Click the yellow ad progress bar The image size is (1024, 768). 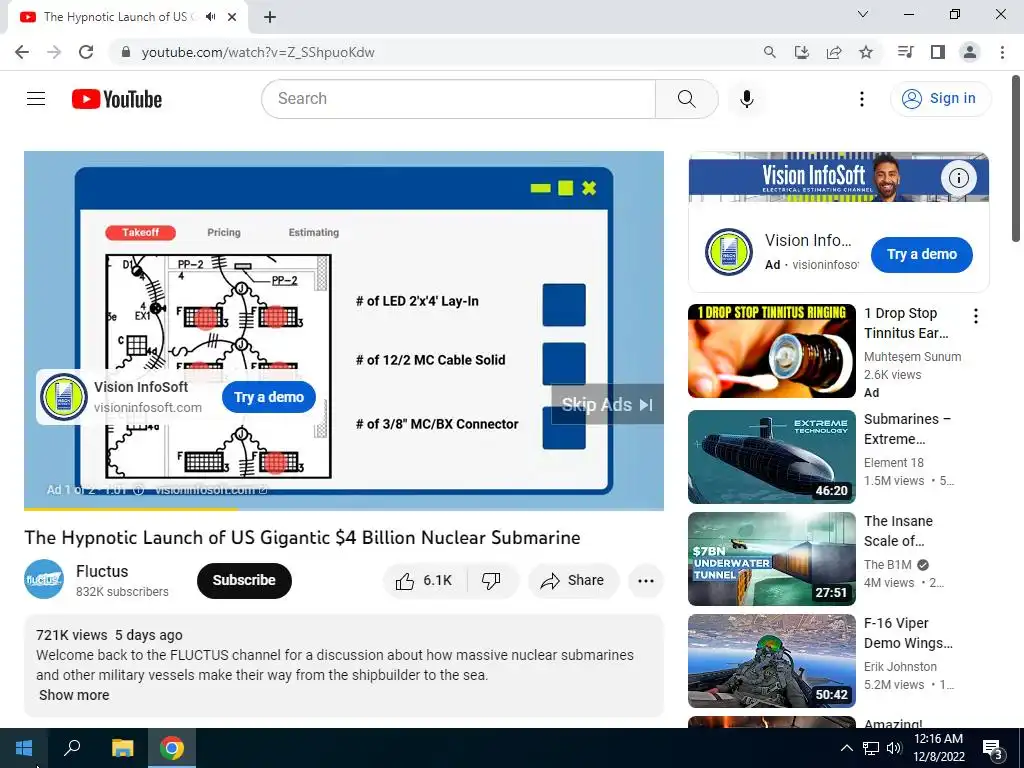[131, 509]
